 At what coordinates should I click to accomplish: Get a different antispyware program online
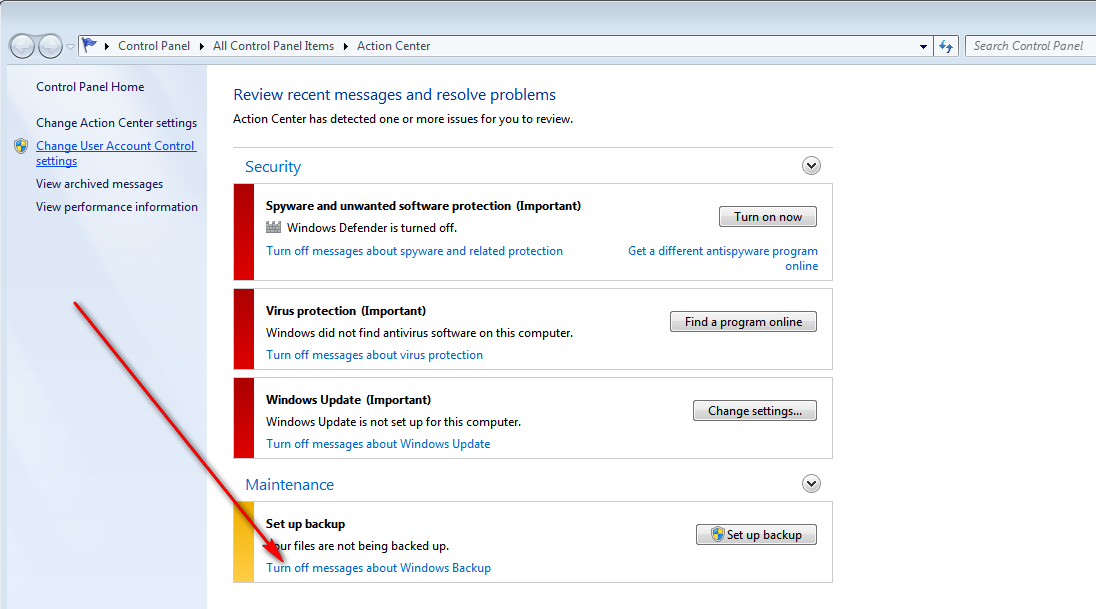pos(723,258)
